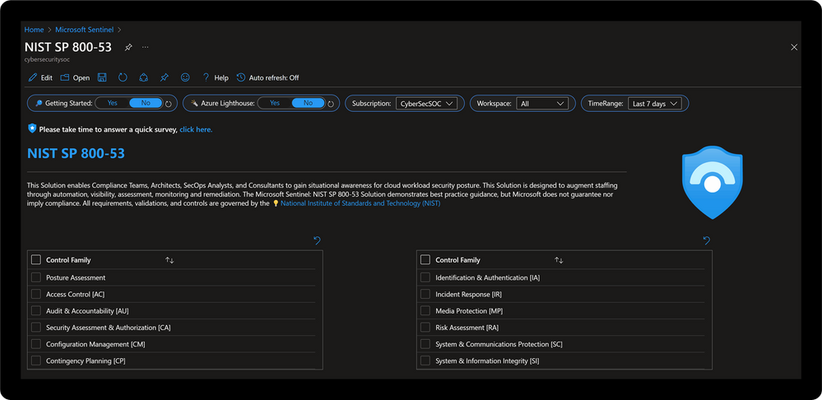Select Risk Assessment [RA] row text

(467, 328)
